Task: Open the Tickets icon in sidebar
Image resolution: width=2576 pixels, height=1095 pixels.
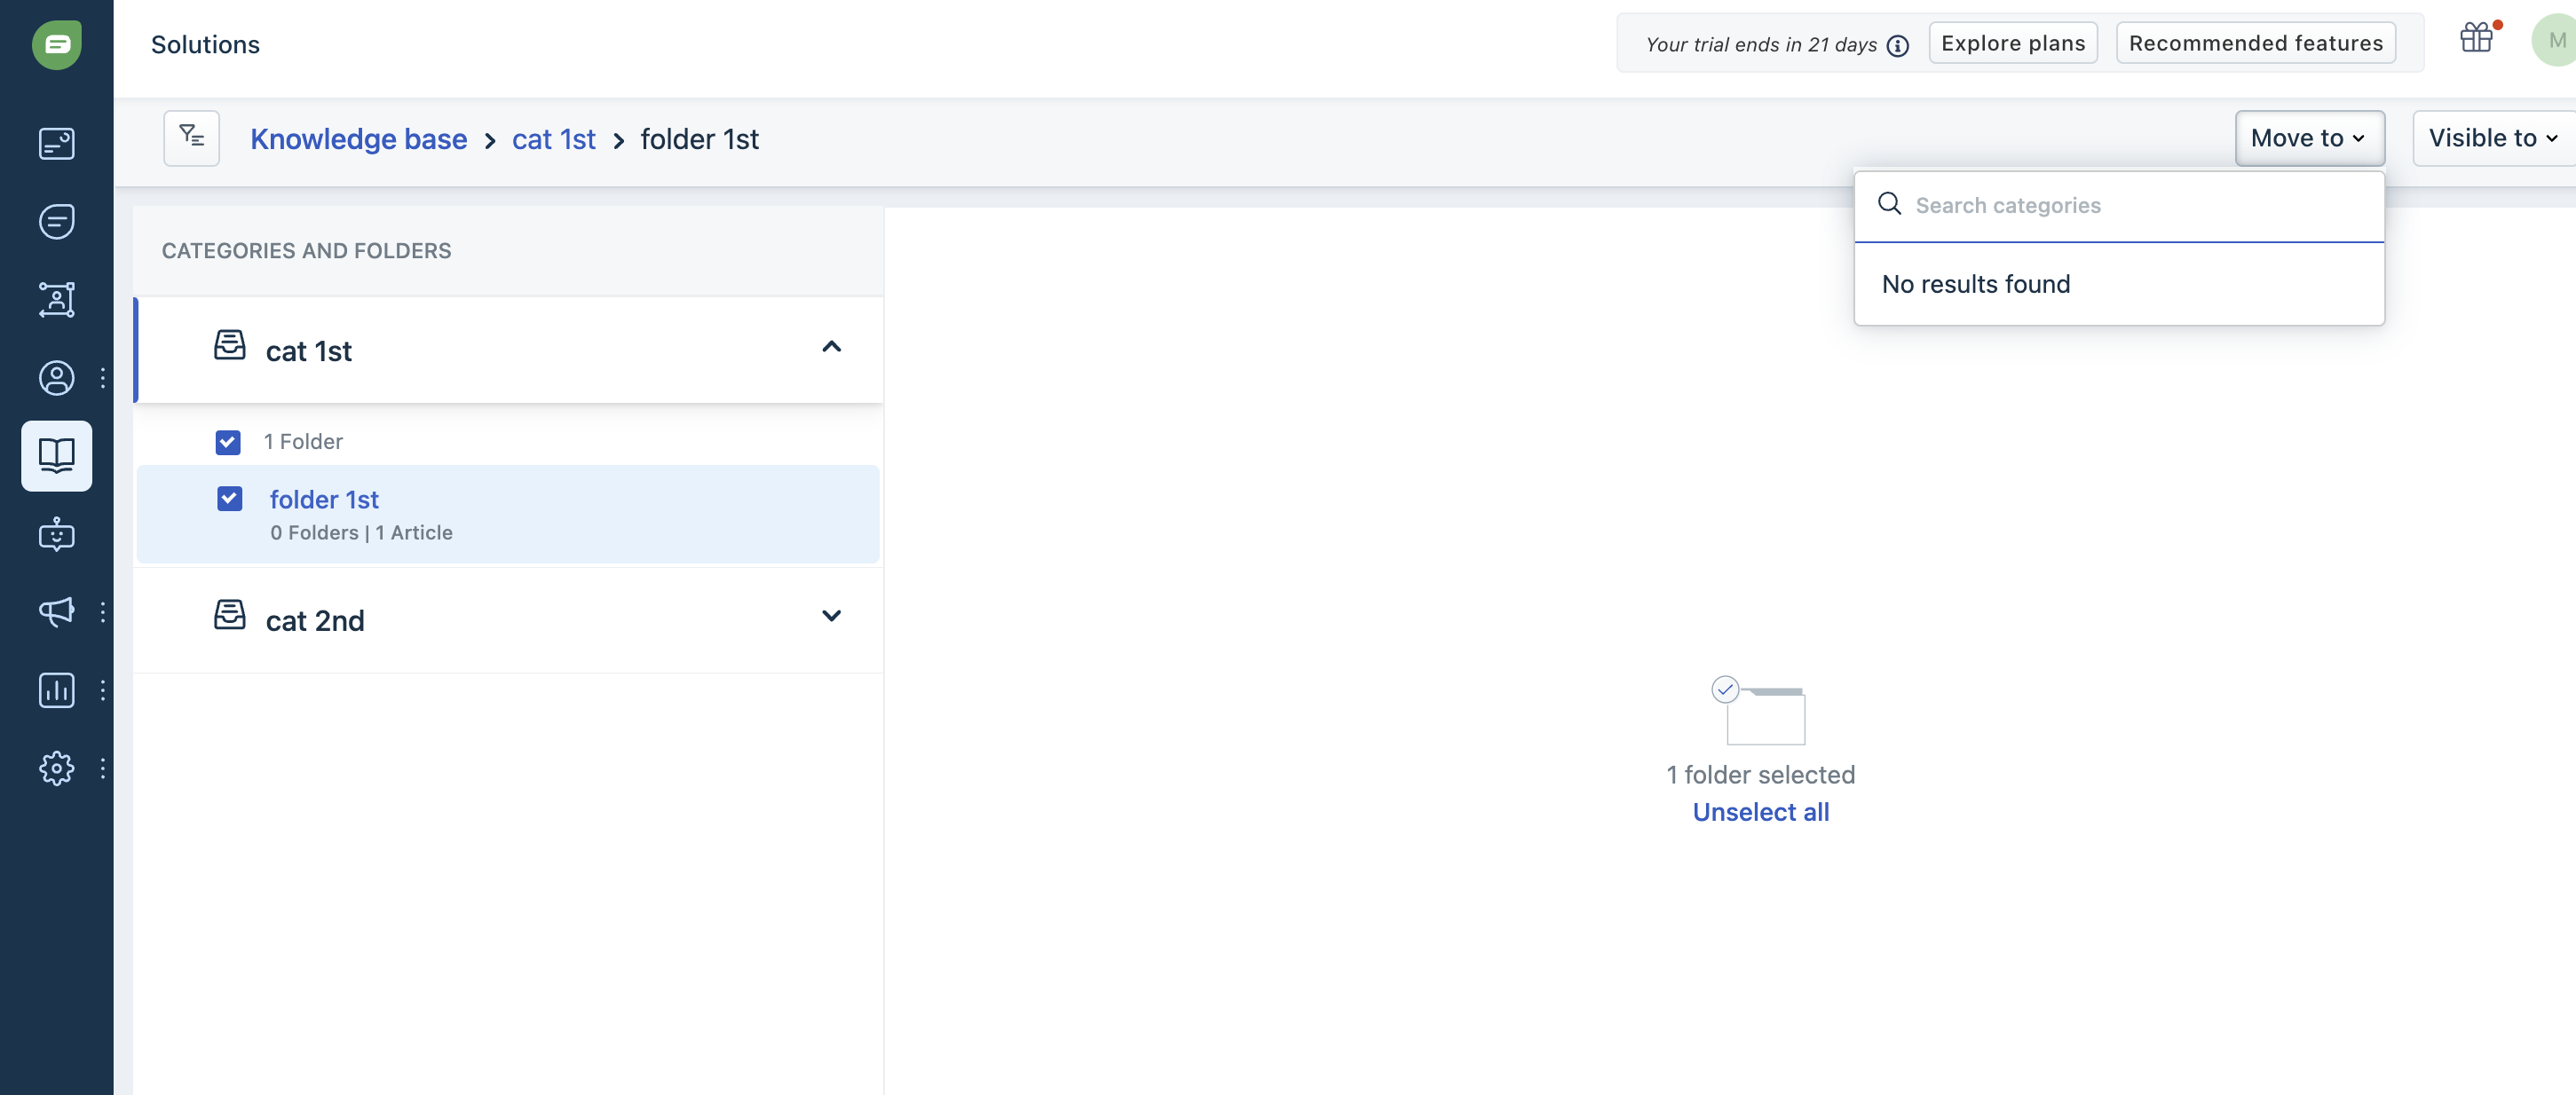Action: (x=56, y=143)
